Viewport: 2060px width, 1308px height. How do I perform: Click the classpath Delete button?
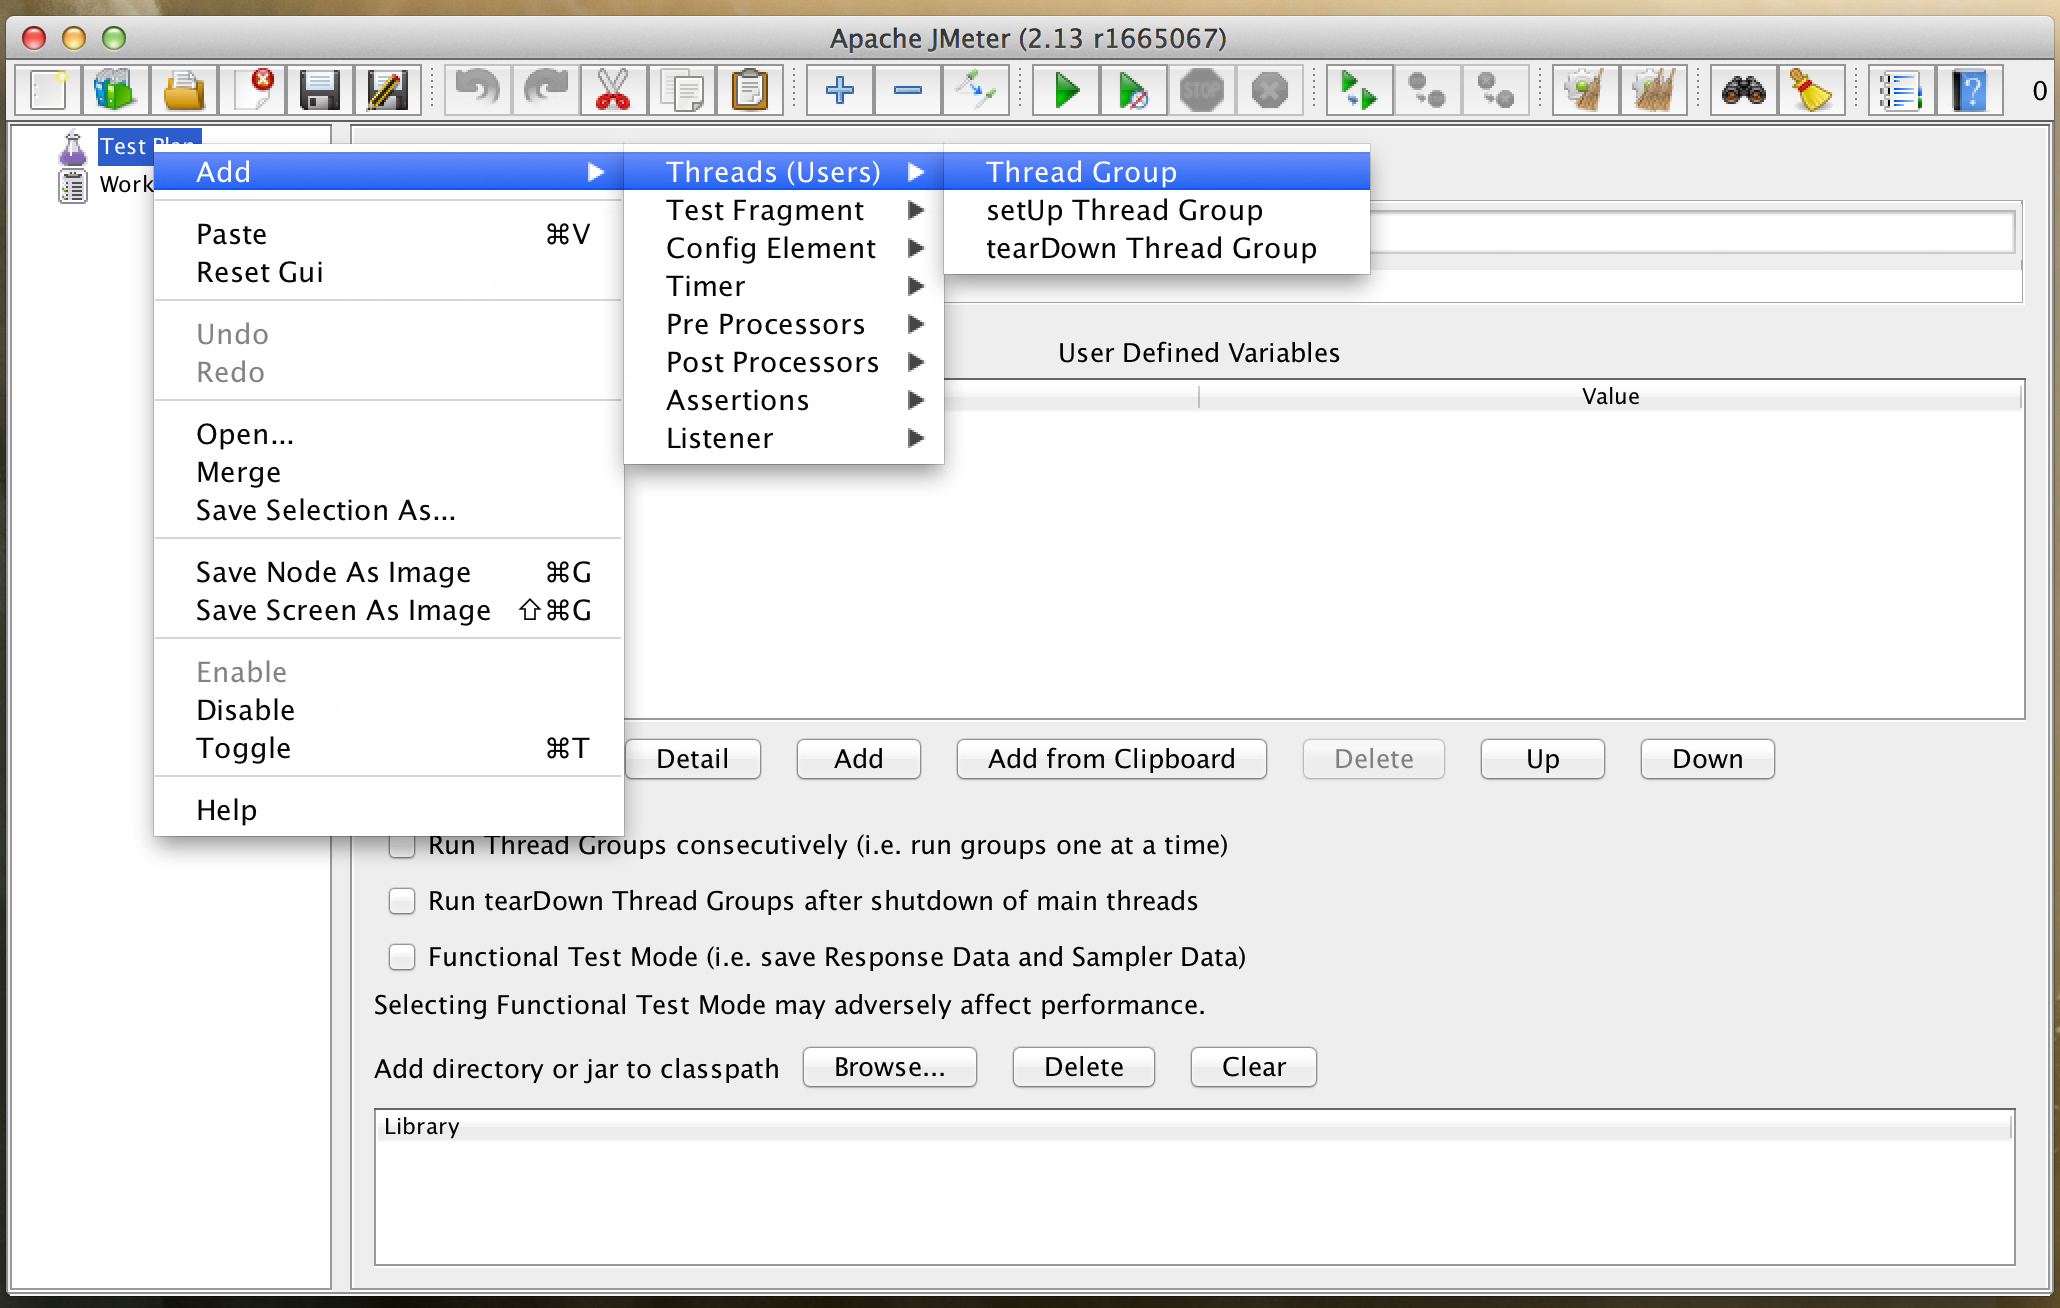coord(1084,1067)
